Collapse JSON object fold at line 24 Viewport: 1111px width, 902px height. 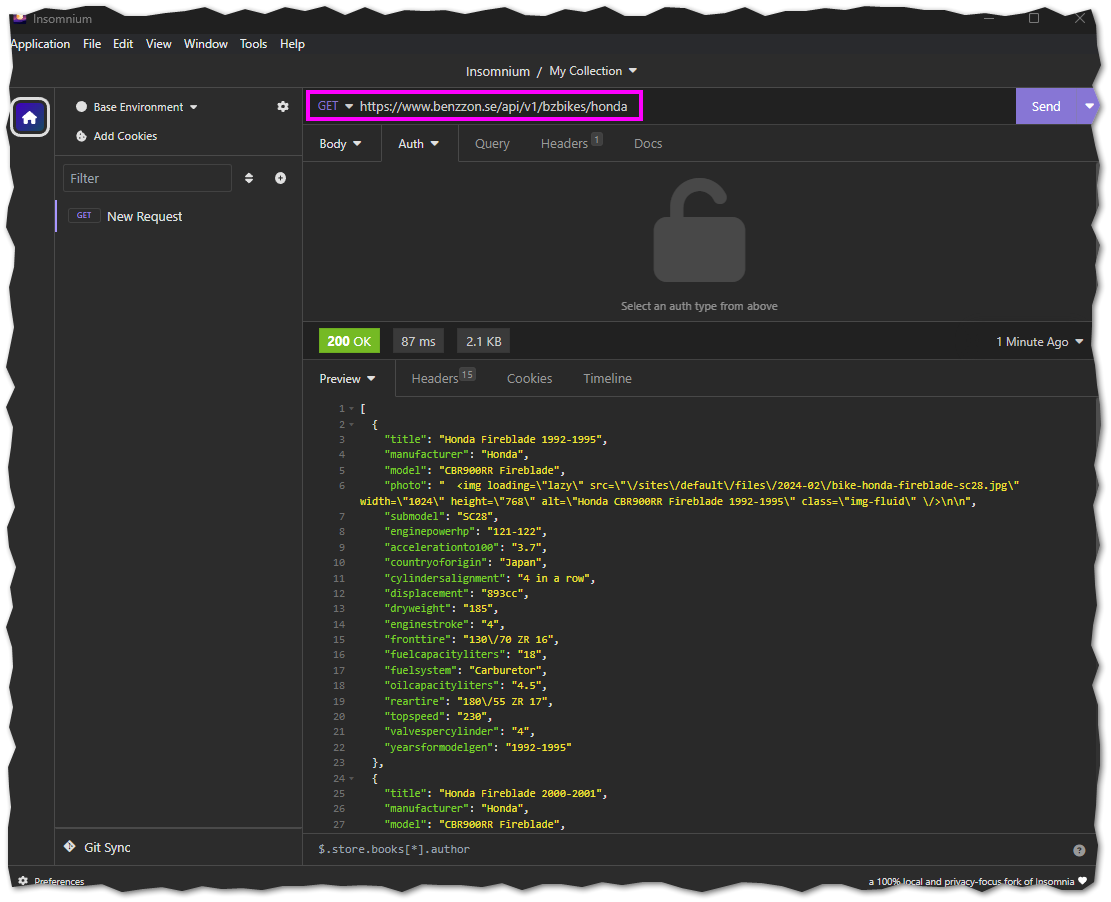click(x=351, y=779)
